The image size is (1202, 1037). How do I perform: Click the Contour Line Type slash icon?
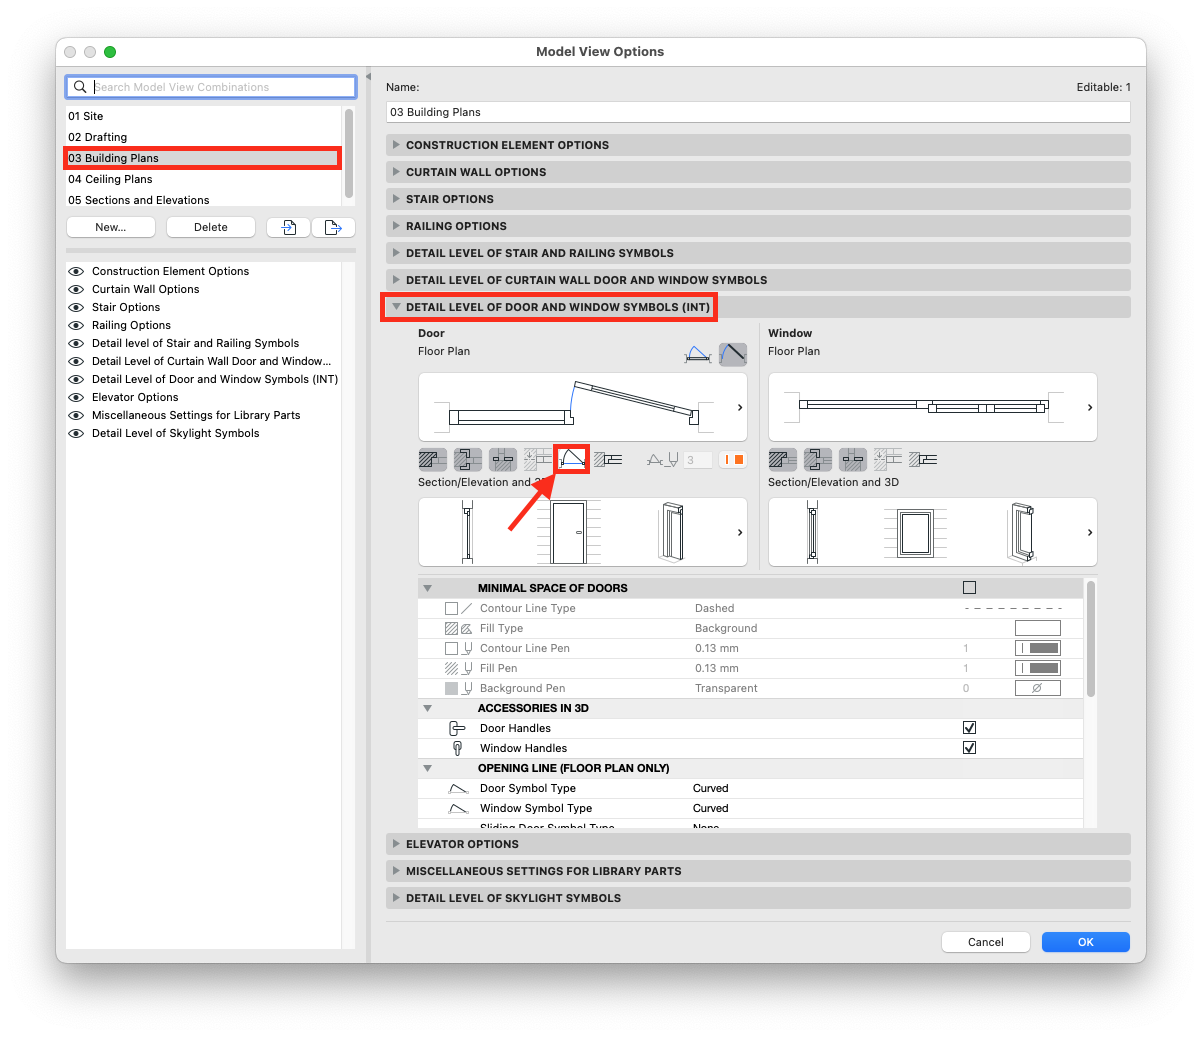(x=466, y=608)
